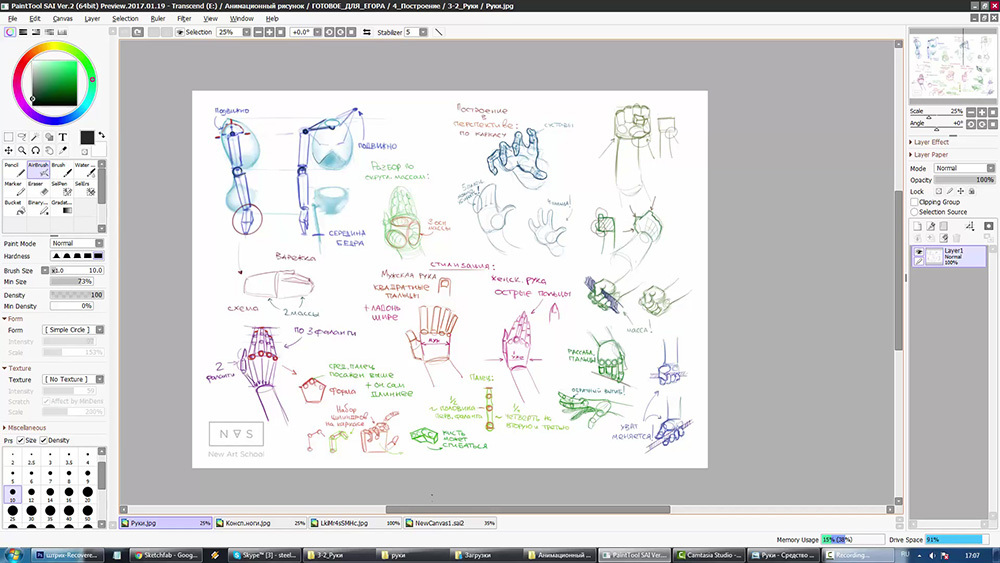Expand the Layer Effect section
The height and width of the screenshot is (563, 1000).
pyautogui.click(x=930, y=142)
